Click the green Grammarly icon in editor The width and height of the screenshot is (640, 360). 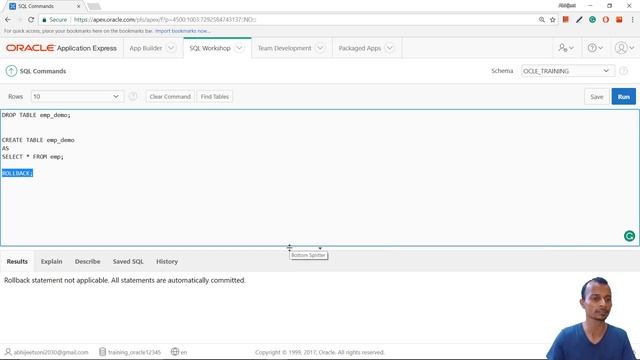pyautogui.click(x=629, y=236)
